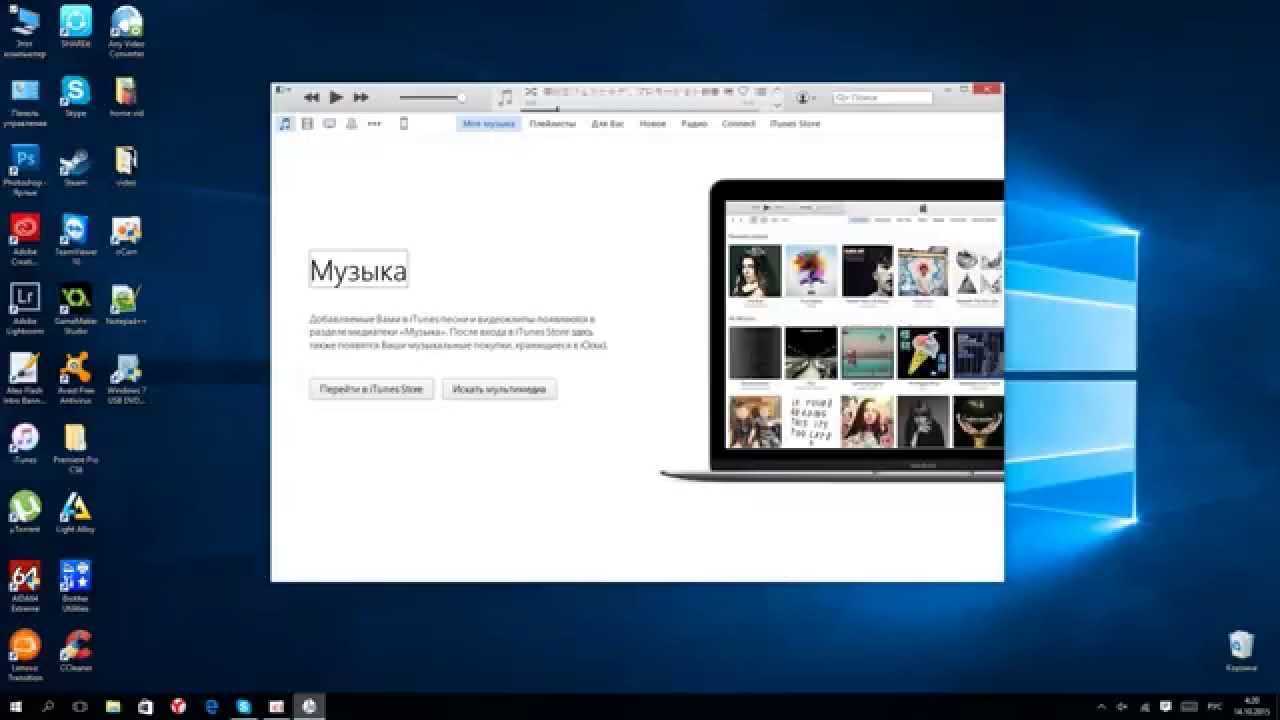Open GameMaker Studio shortcut
The height and width of the screenshot is (720, 1280).
click(75, 308)
